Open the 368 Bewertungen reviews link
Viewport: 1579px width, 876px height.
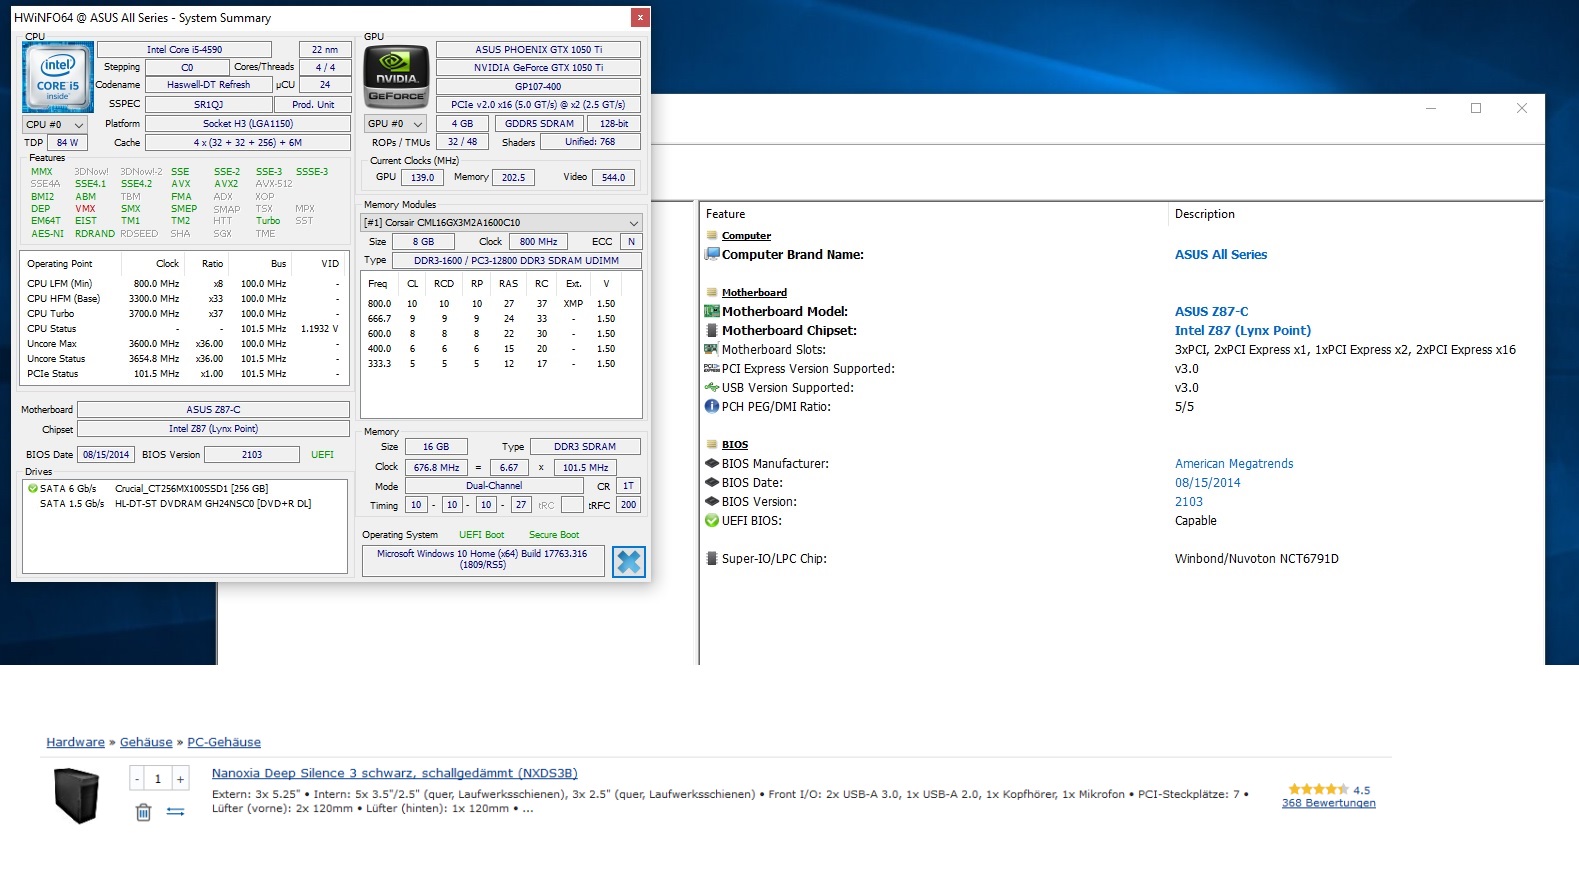click(1328, 803)
